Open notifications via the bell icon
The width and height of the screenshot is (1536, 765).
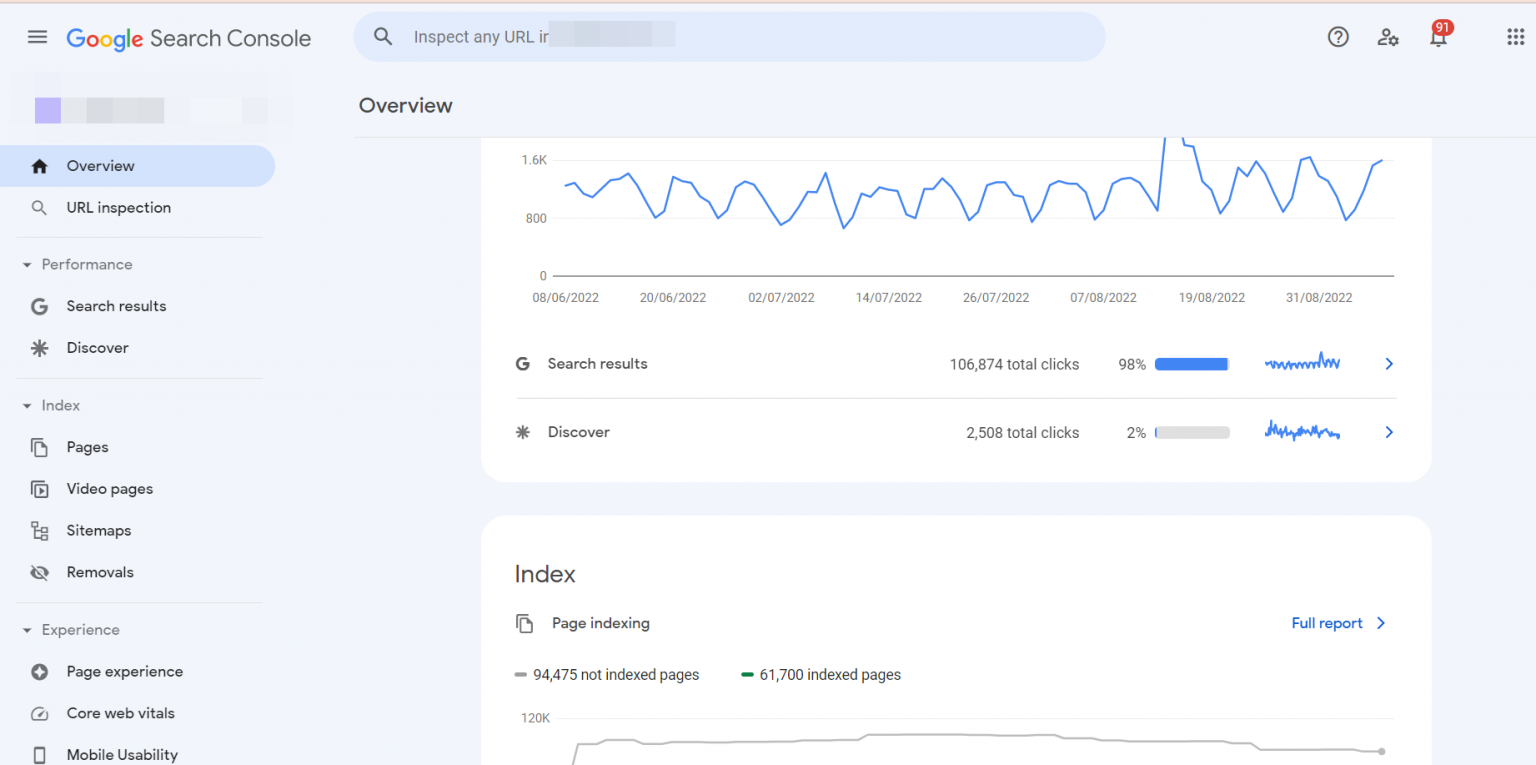pyautogui.click(x=1438, y=37)
